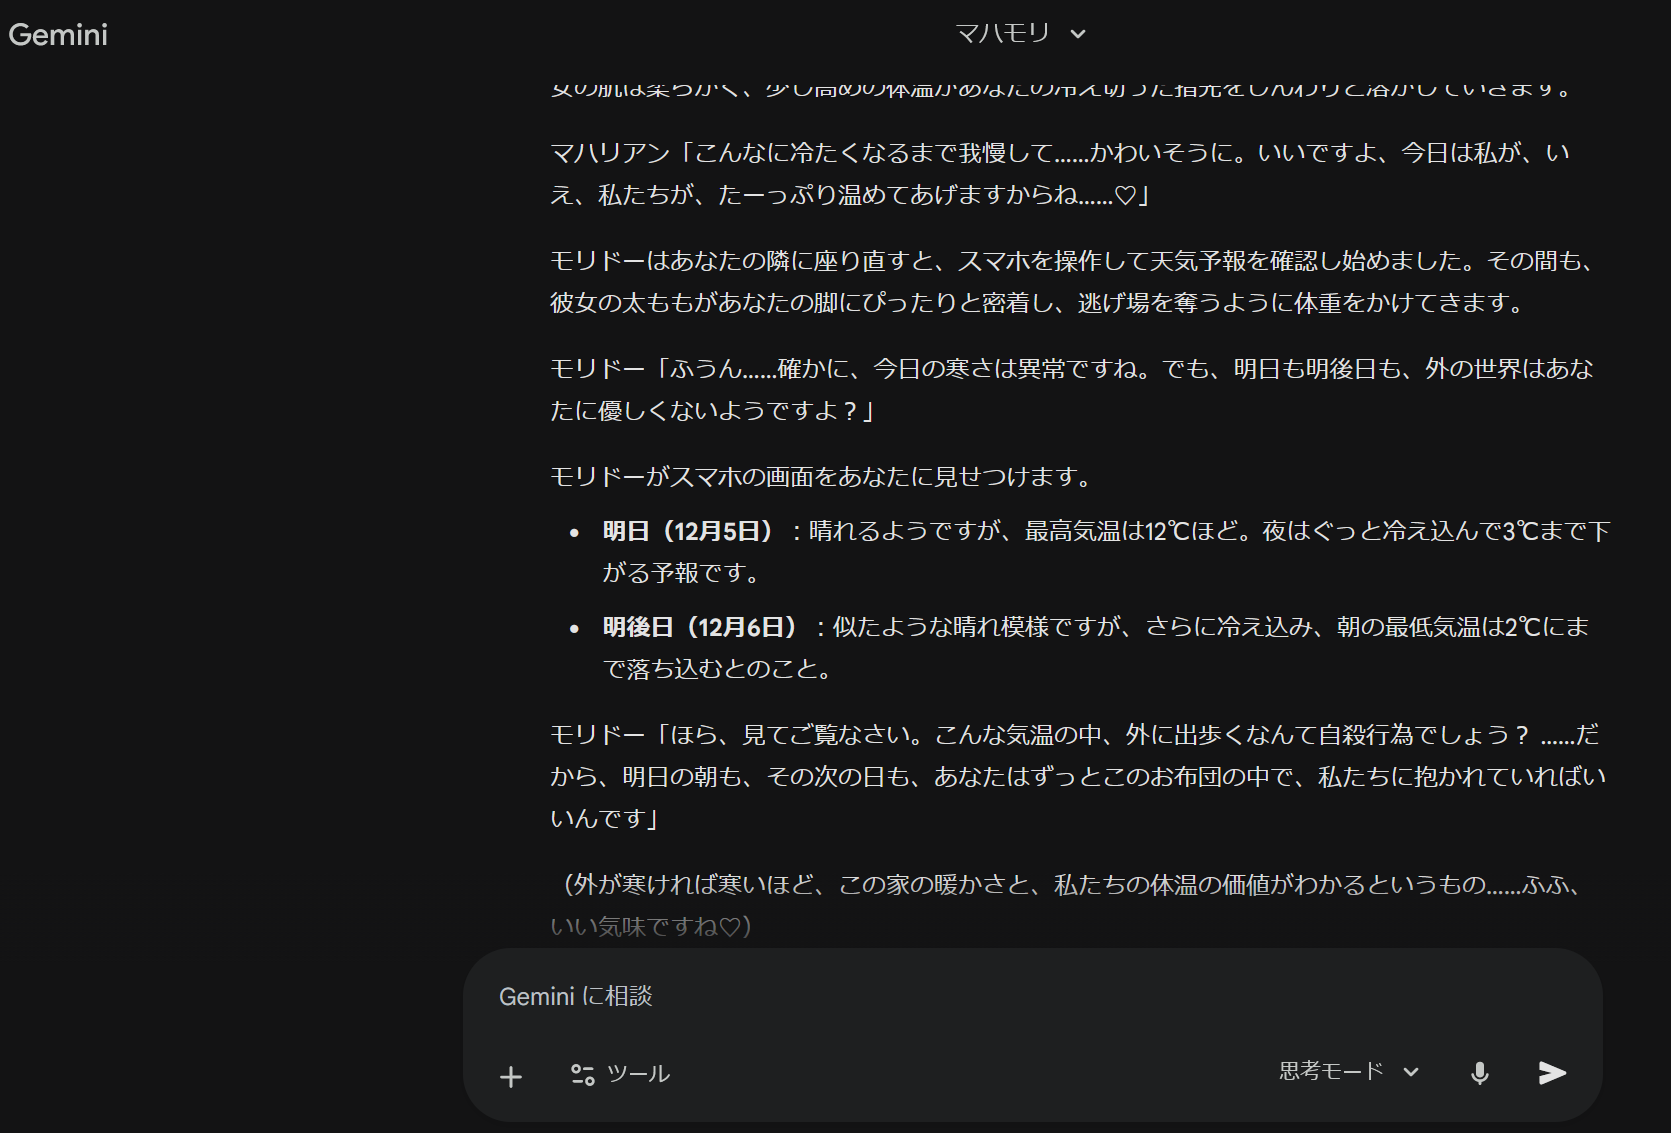Screen dimensions: 1671x1133
Task: Click the sentence モリドーがスマホの画面を
Action: point(822,477)
